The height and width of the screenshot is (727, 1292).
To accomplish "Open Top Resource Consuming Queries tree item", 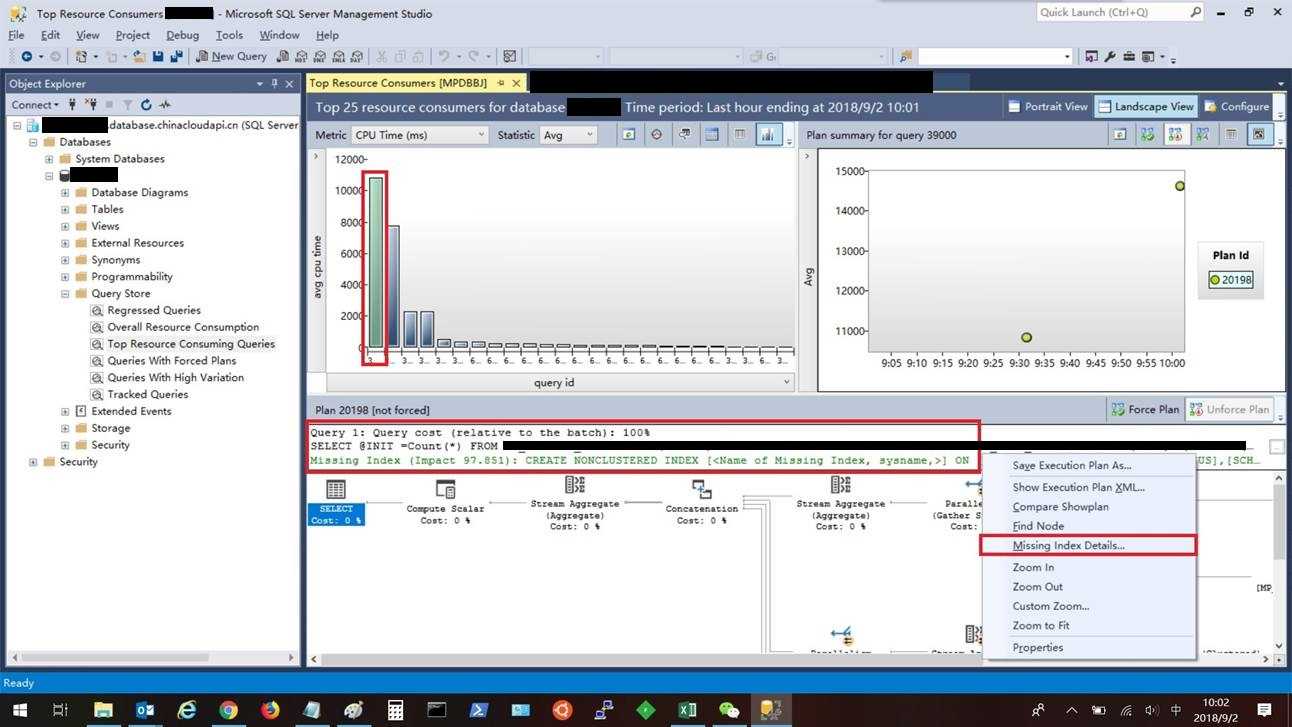I will tap(191, 344).
